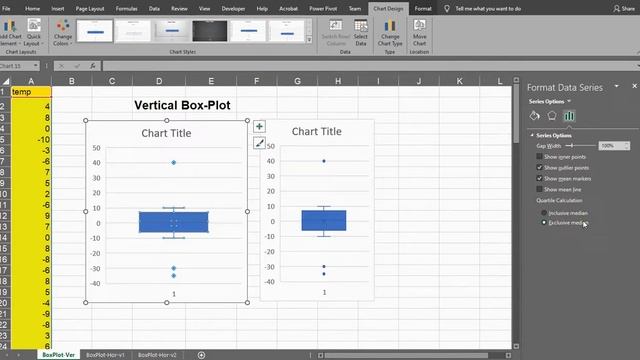640x360 pixels.
Task: Click the Gap Width percent field
Action: [611, 146]
